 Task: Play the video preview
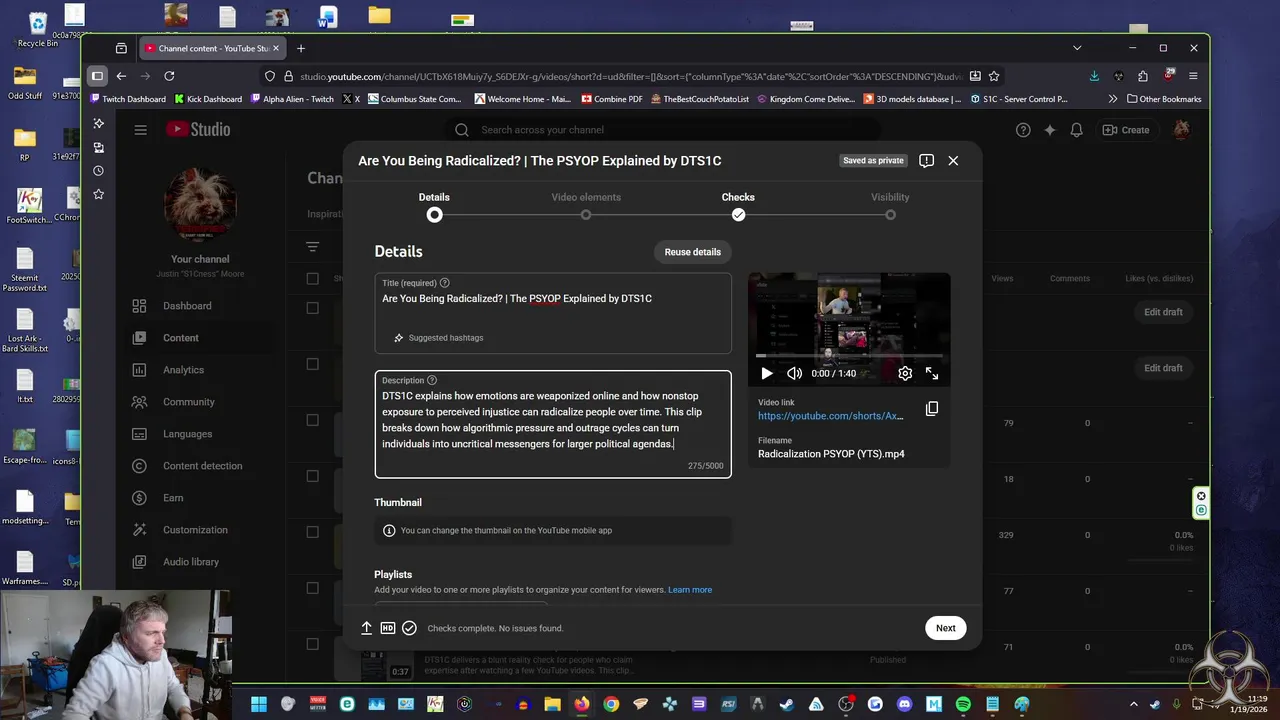click(767, 373)
